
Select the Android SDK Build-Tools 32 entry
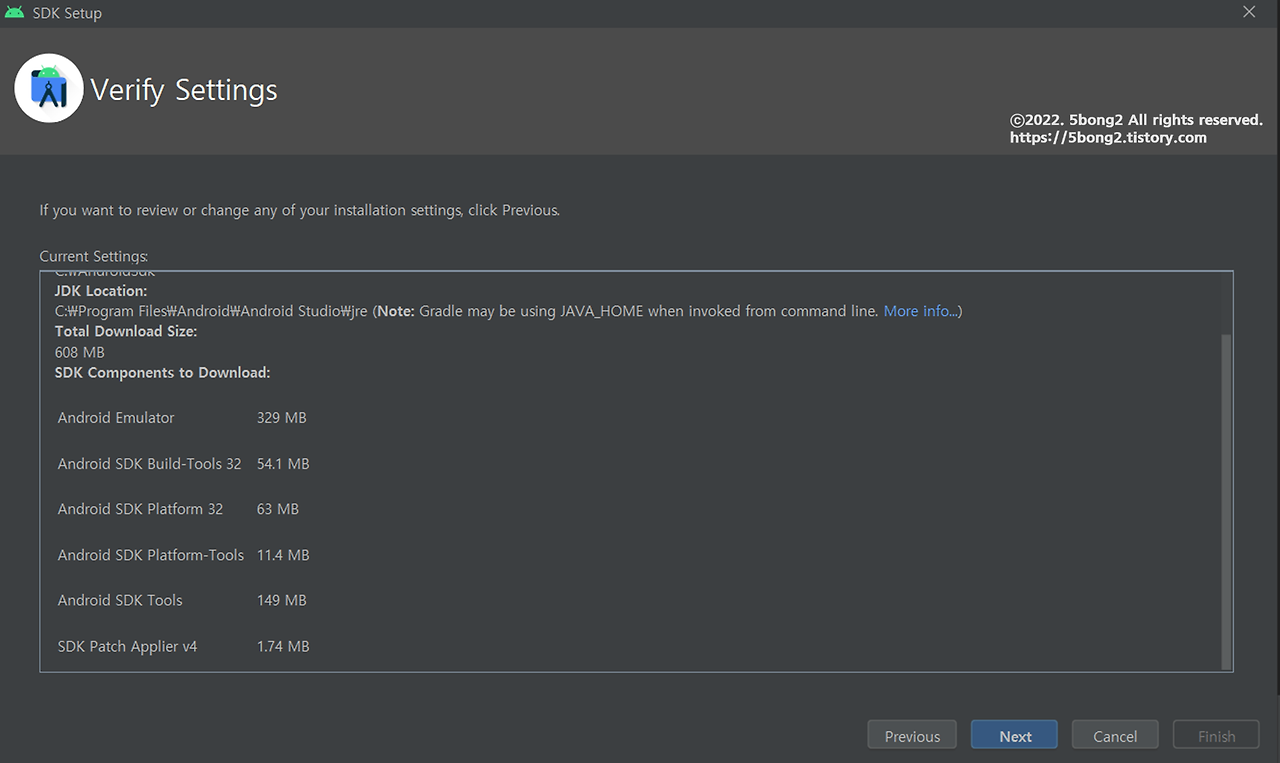[149, 464]
